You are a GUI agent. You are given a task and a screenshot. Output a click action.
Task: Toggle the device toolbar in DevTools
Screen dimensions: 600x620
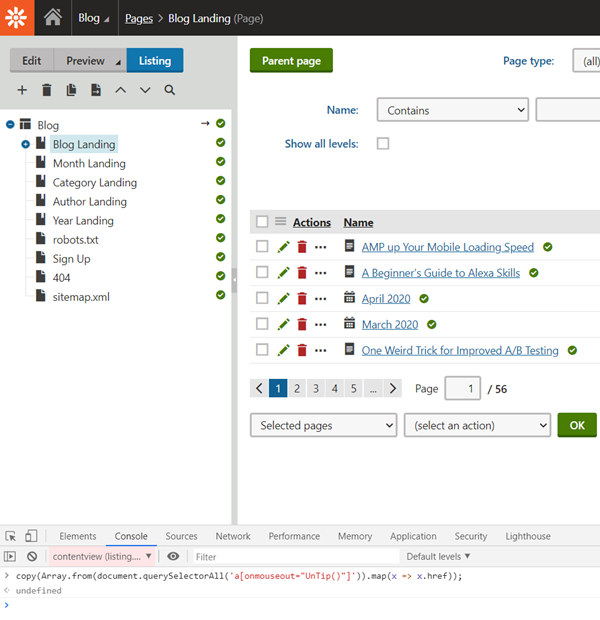coord(31,536)
